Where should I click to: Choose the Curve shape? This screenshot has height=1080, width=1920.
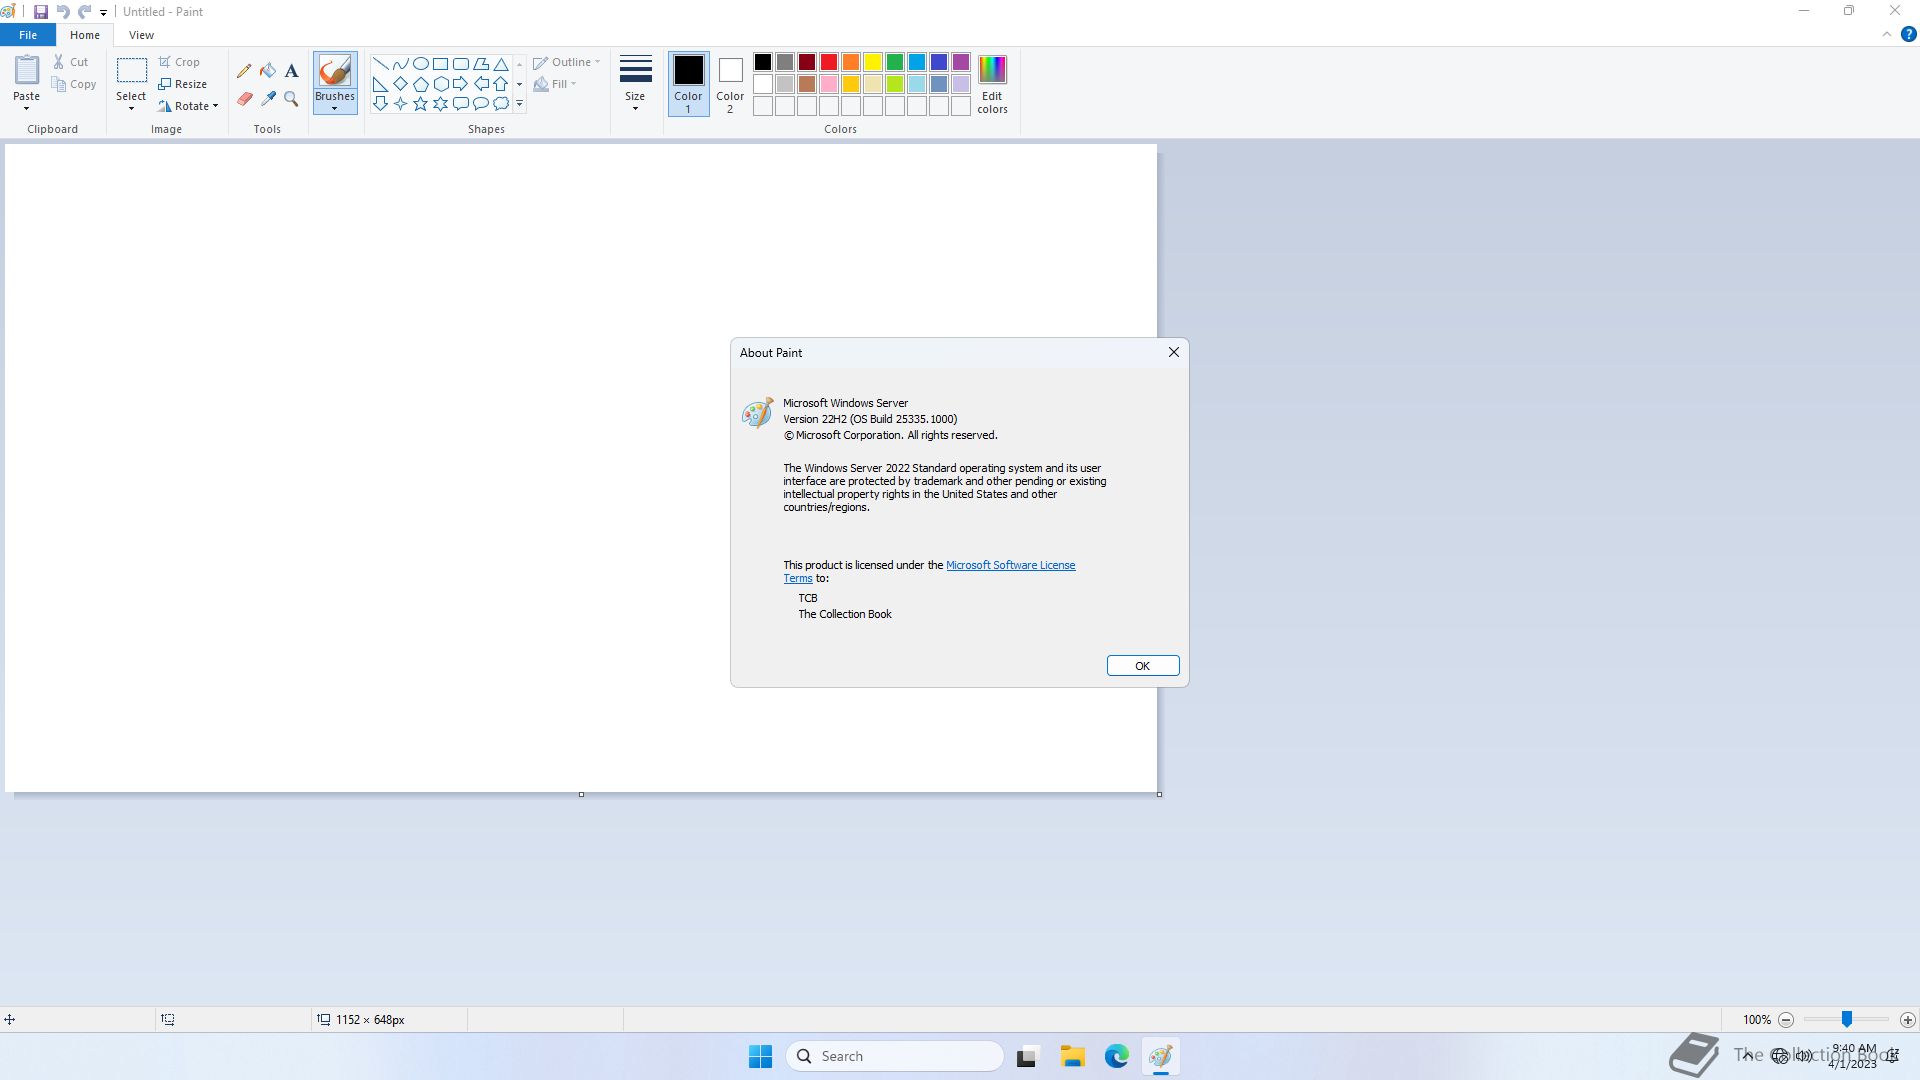pyautogui.click(x=400, y=64)
